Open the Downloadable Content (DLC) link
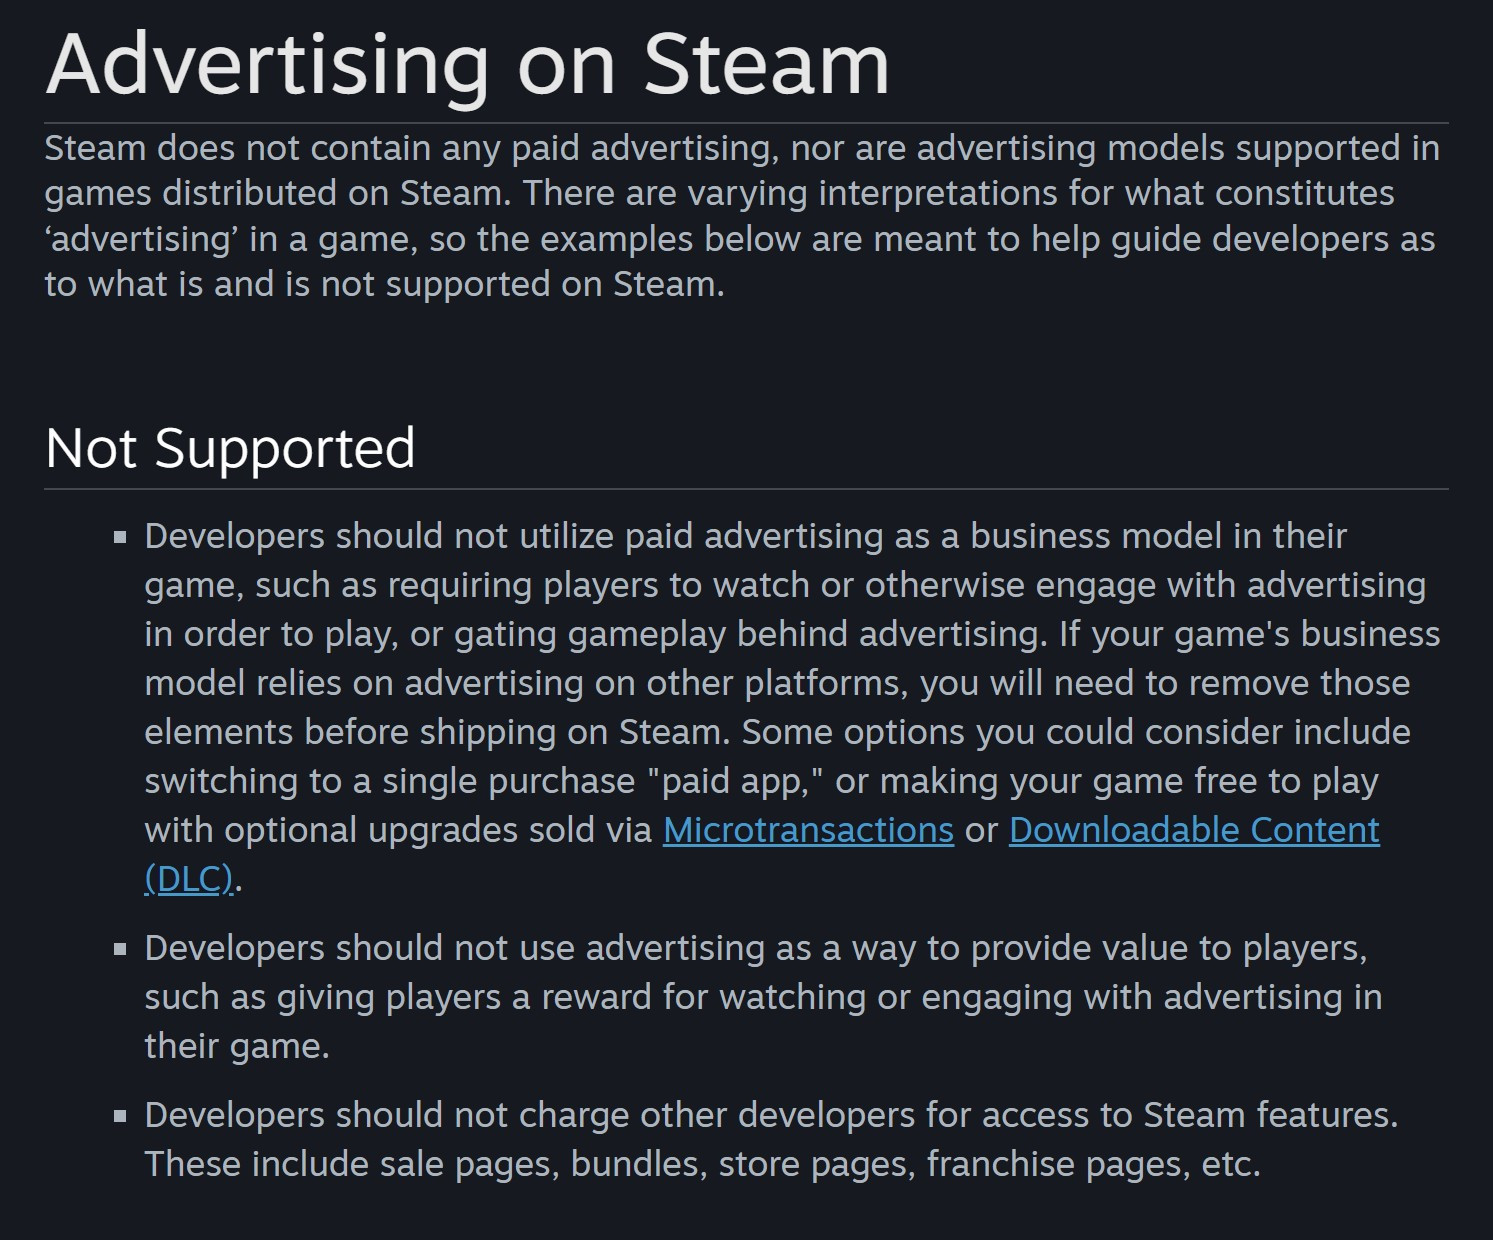The height and width of the screenshot is (1240, 1493). (1194, 830)
